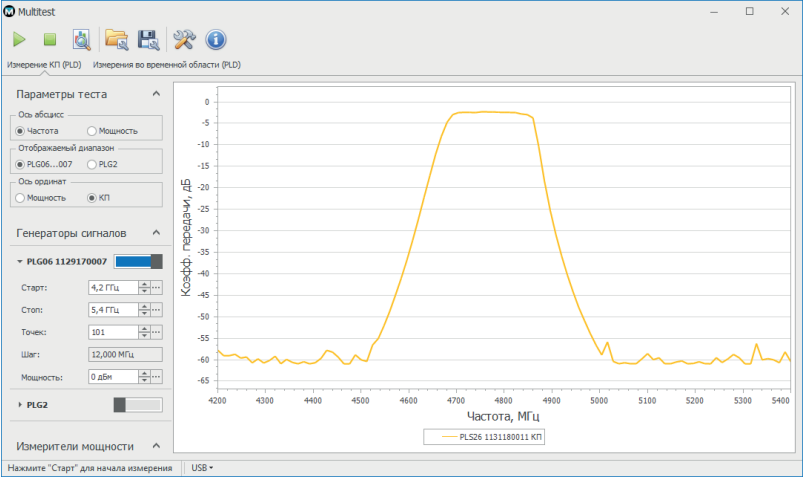Viewport: 803px width, 477px height.
Task: Click the Точек input field
Action: pyautogui.click(x=113, y=332)
